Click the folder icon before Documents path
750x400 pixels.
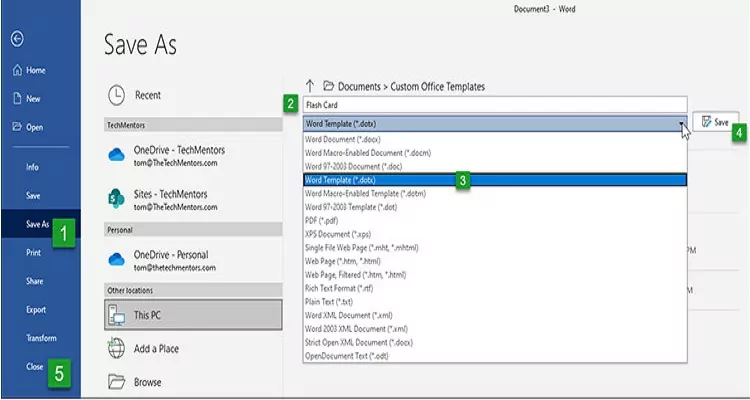(328, 86)
